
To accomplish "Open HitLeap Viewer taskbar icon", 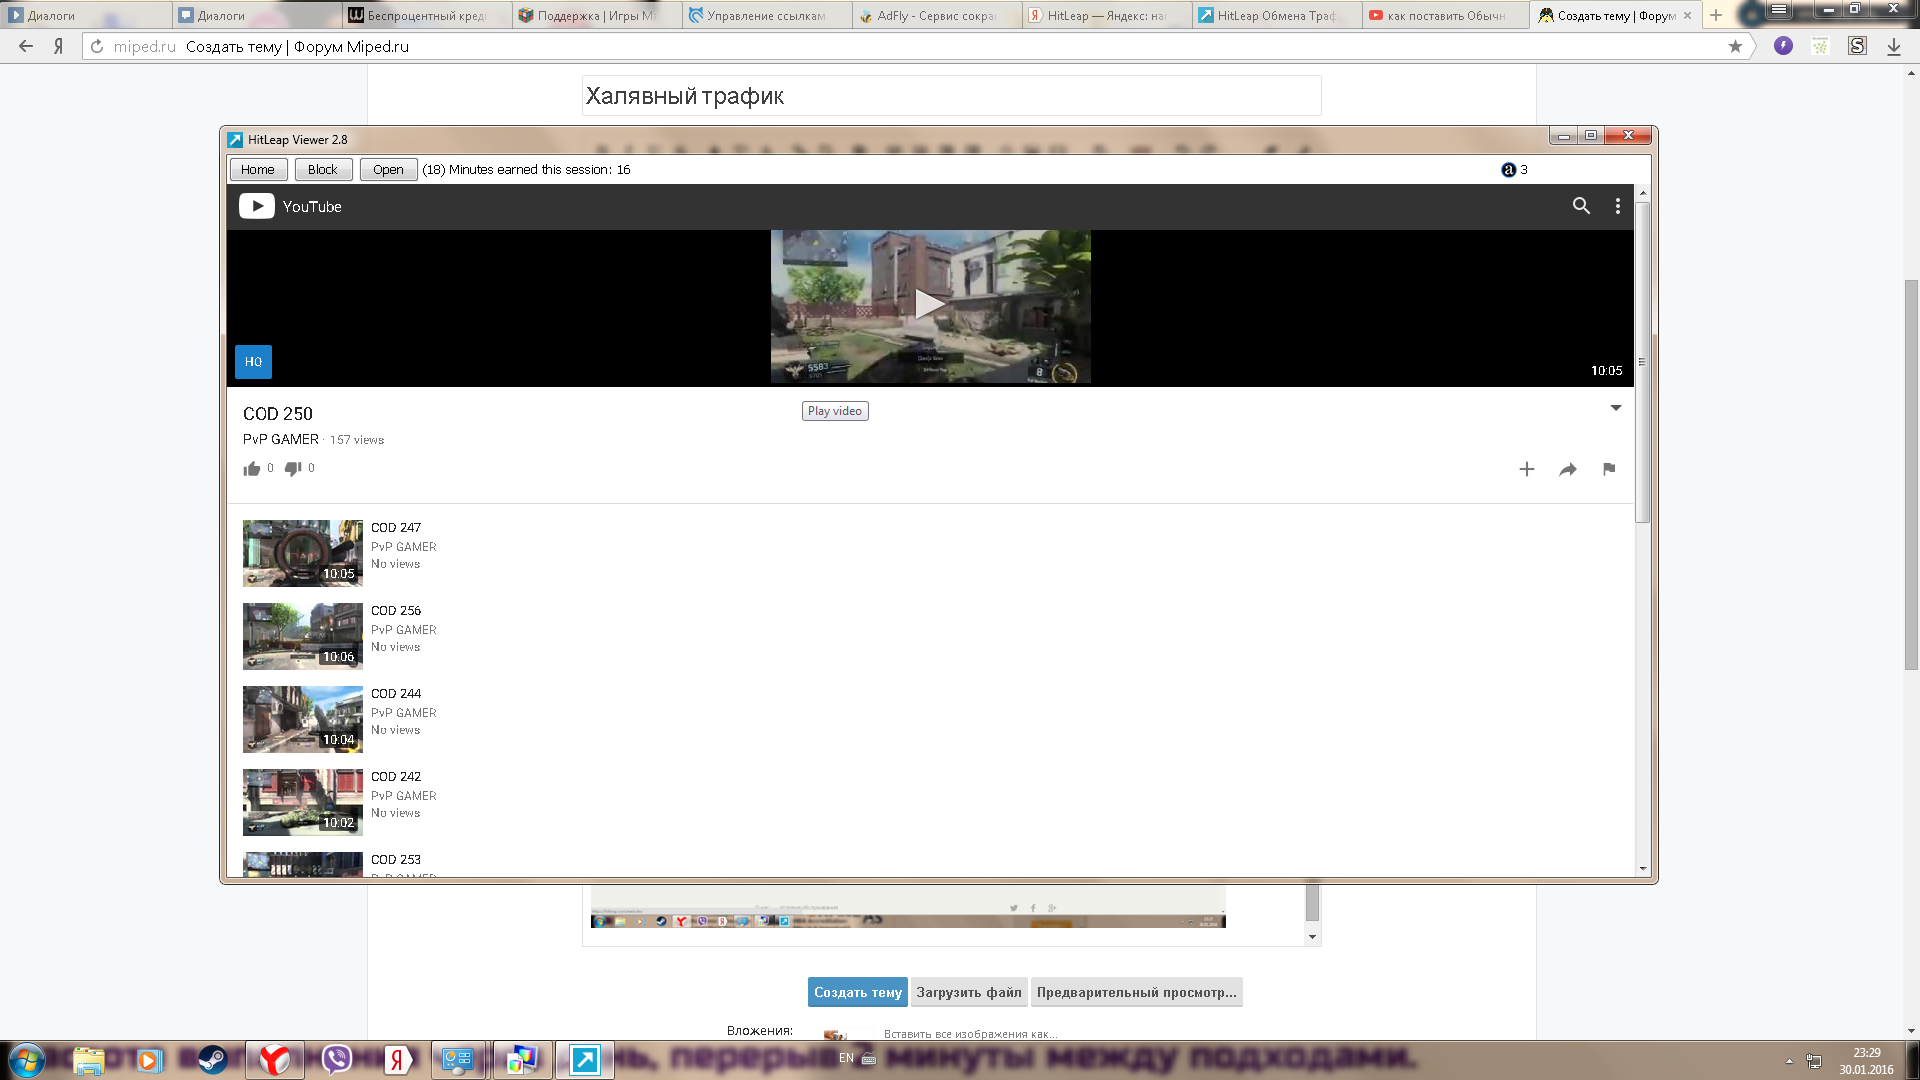I will 584,1060.
